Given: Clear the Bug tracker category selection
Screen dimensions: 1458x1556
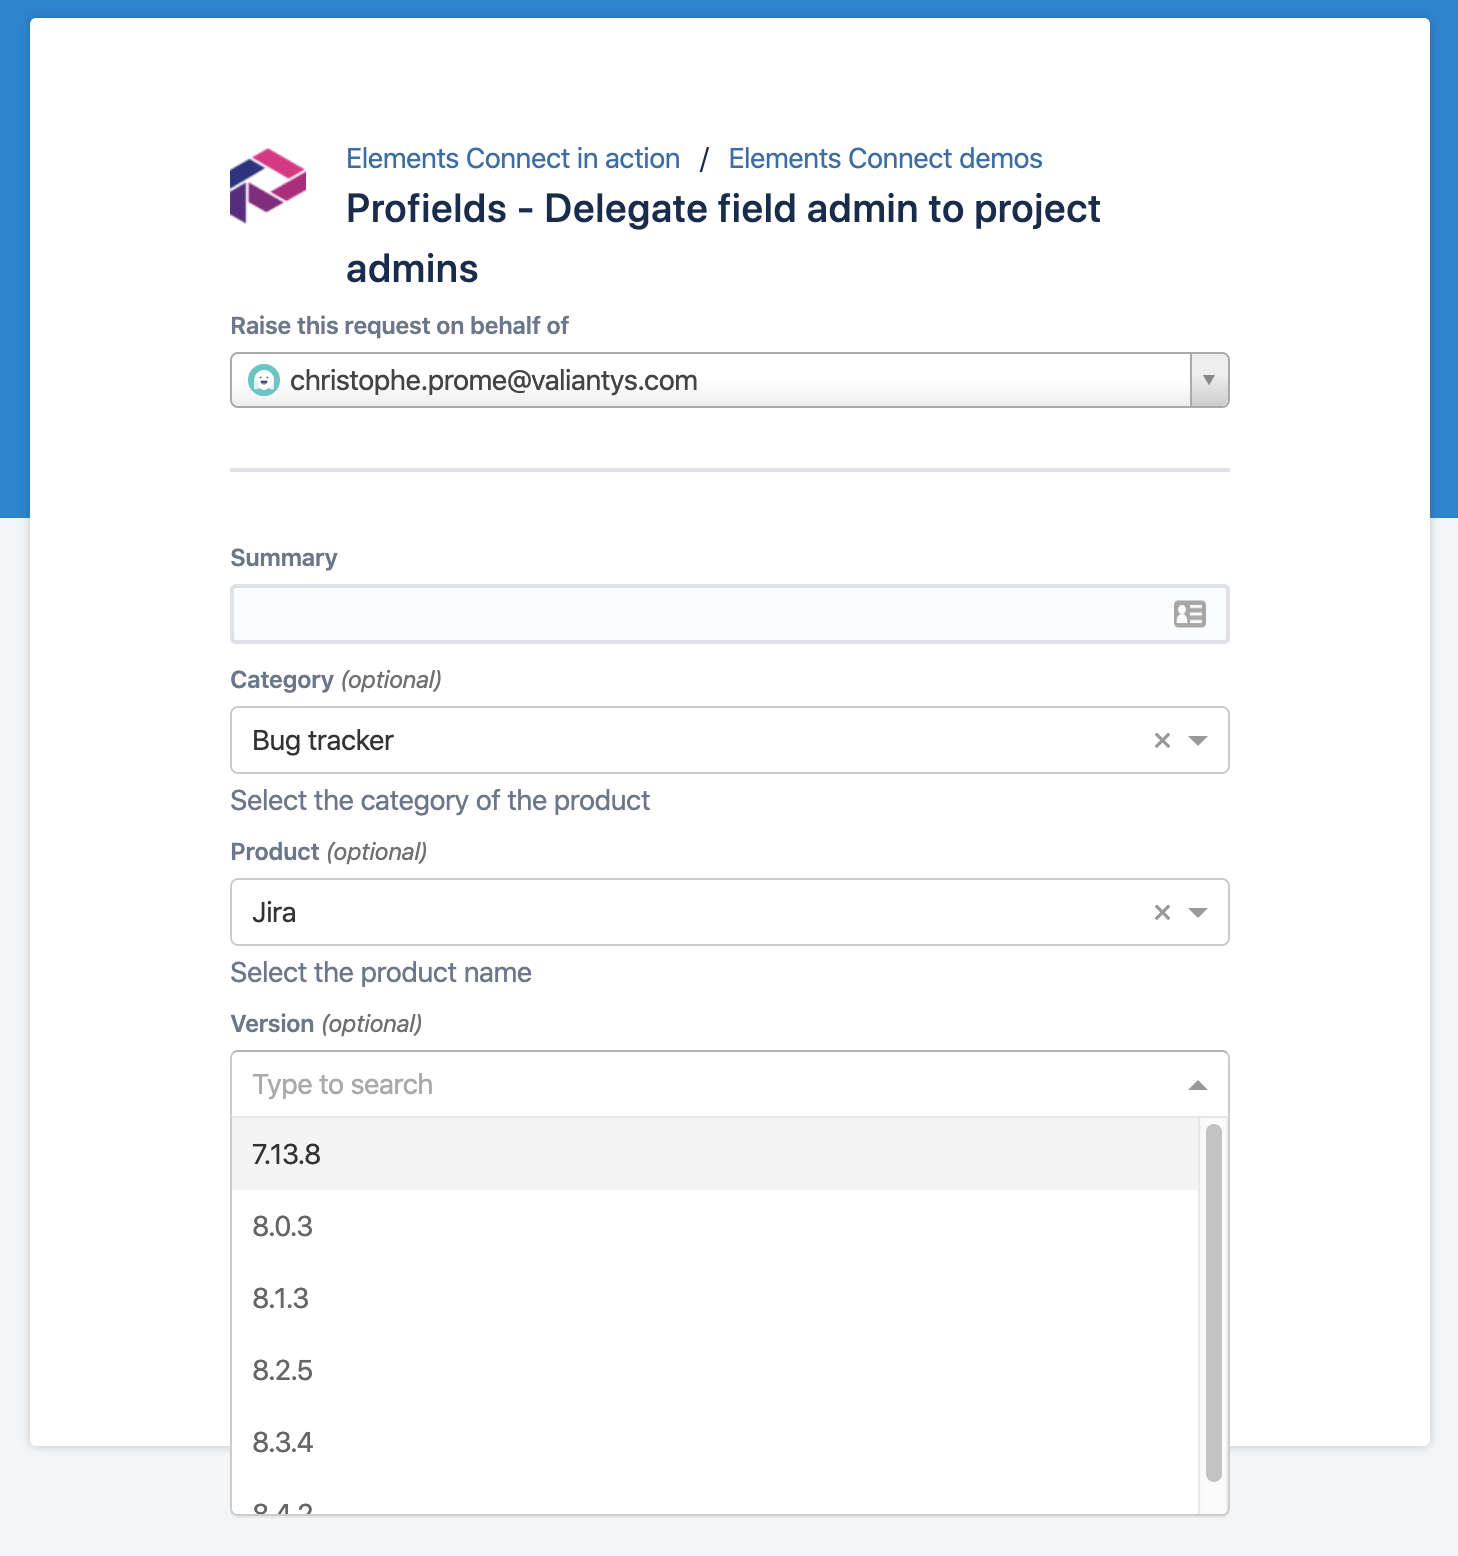Looking at the screenshot, I should (1162, 741).
